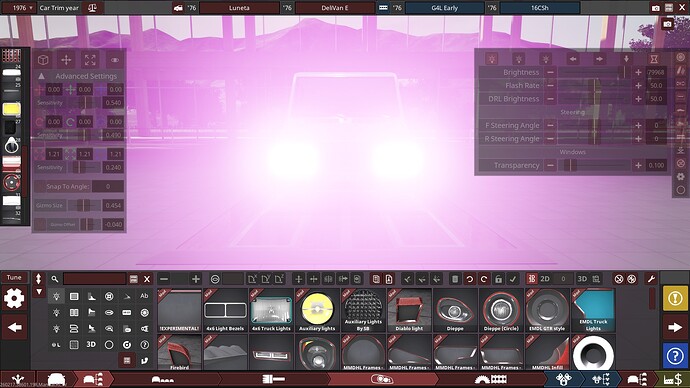This screenshot has width=690, height=388.
Task: Choose the 4x6 Truck Lights fixture
Action: (x=271, y=310)
